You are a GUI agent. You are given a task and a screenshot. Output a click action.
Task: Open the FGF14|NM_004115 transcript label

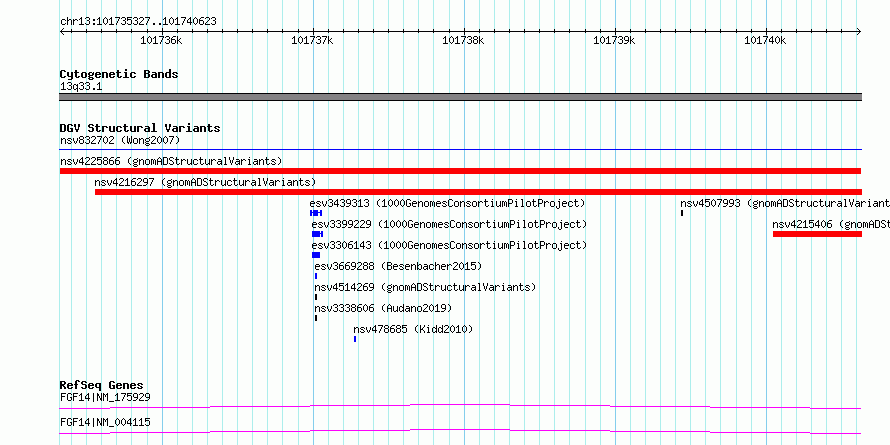tap(105, 422)
